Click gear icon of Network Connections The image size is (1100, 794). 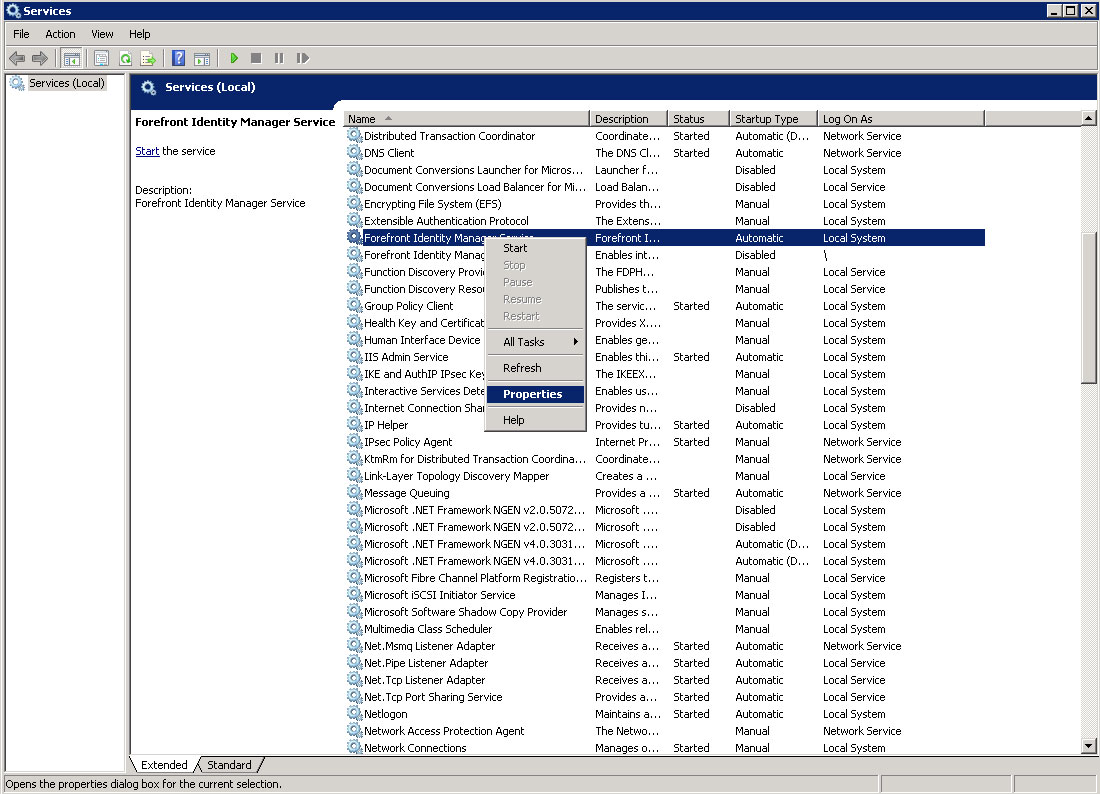coord(355,747)
